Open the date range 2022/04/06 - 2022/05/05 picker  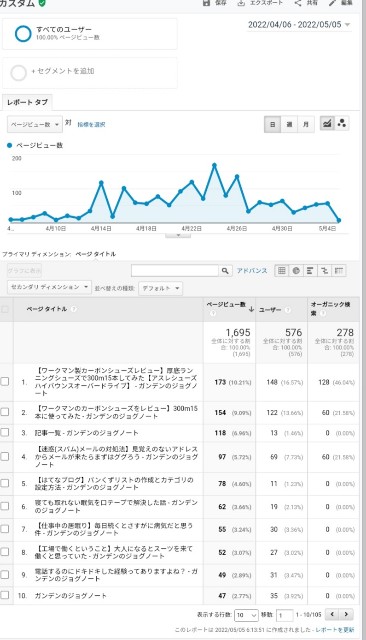(x=299, y=24)
